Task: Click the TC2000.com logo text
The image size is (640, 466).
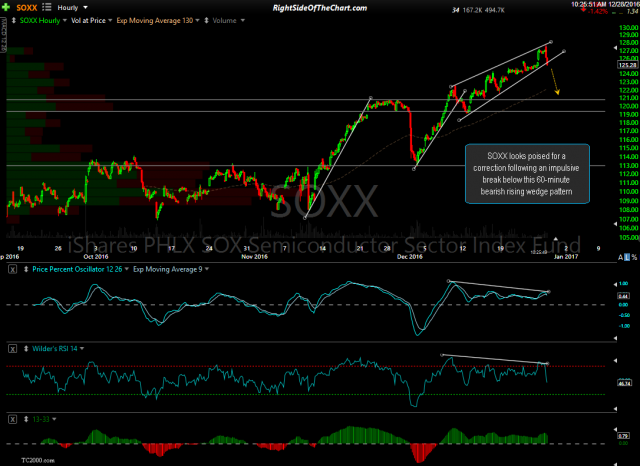Action: click(38, 460)
